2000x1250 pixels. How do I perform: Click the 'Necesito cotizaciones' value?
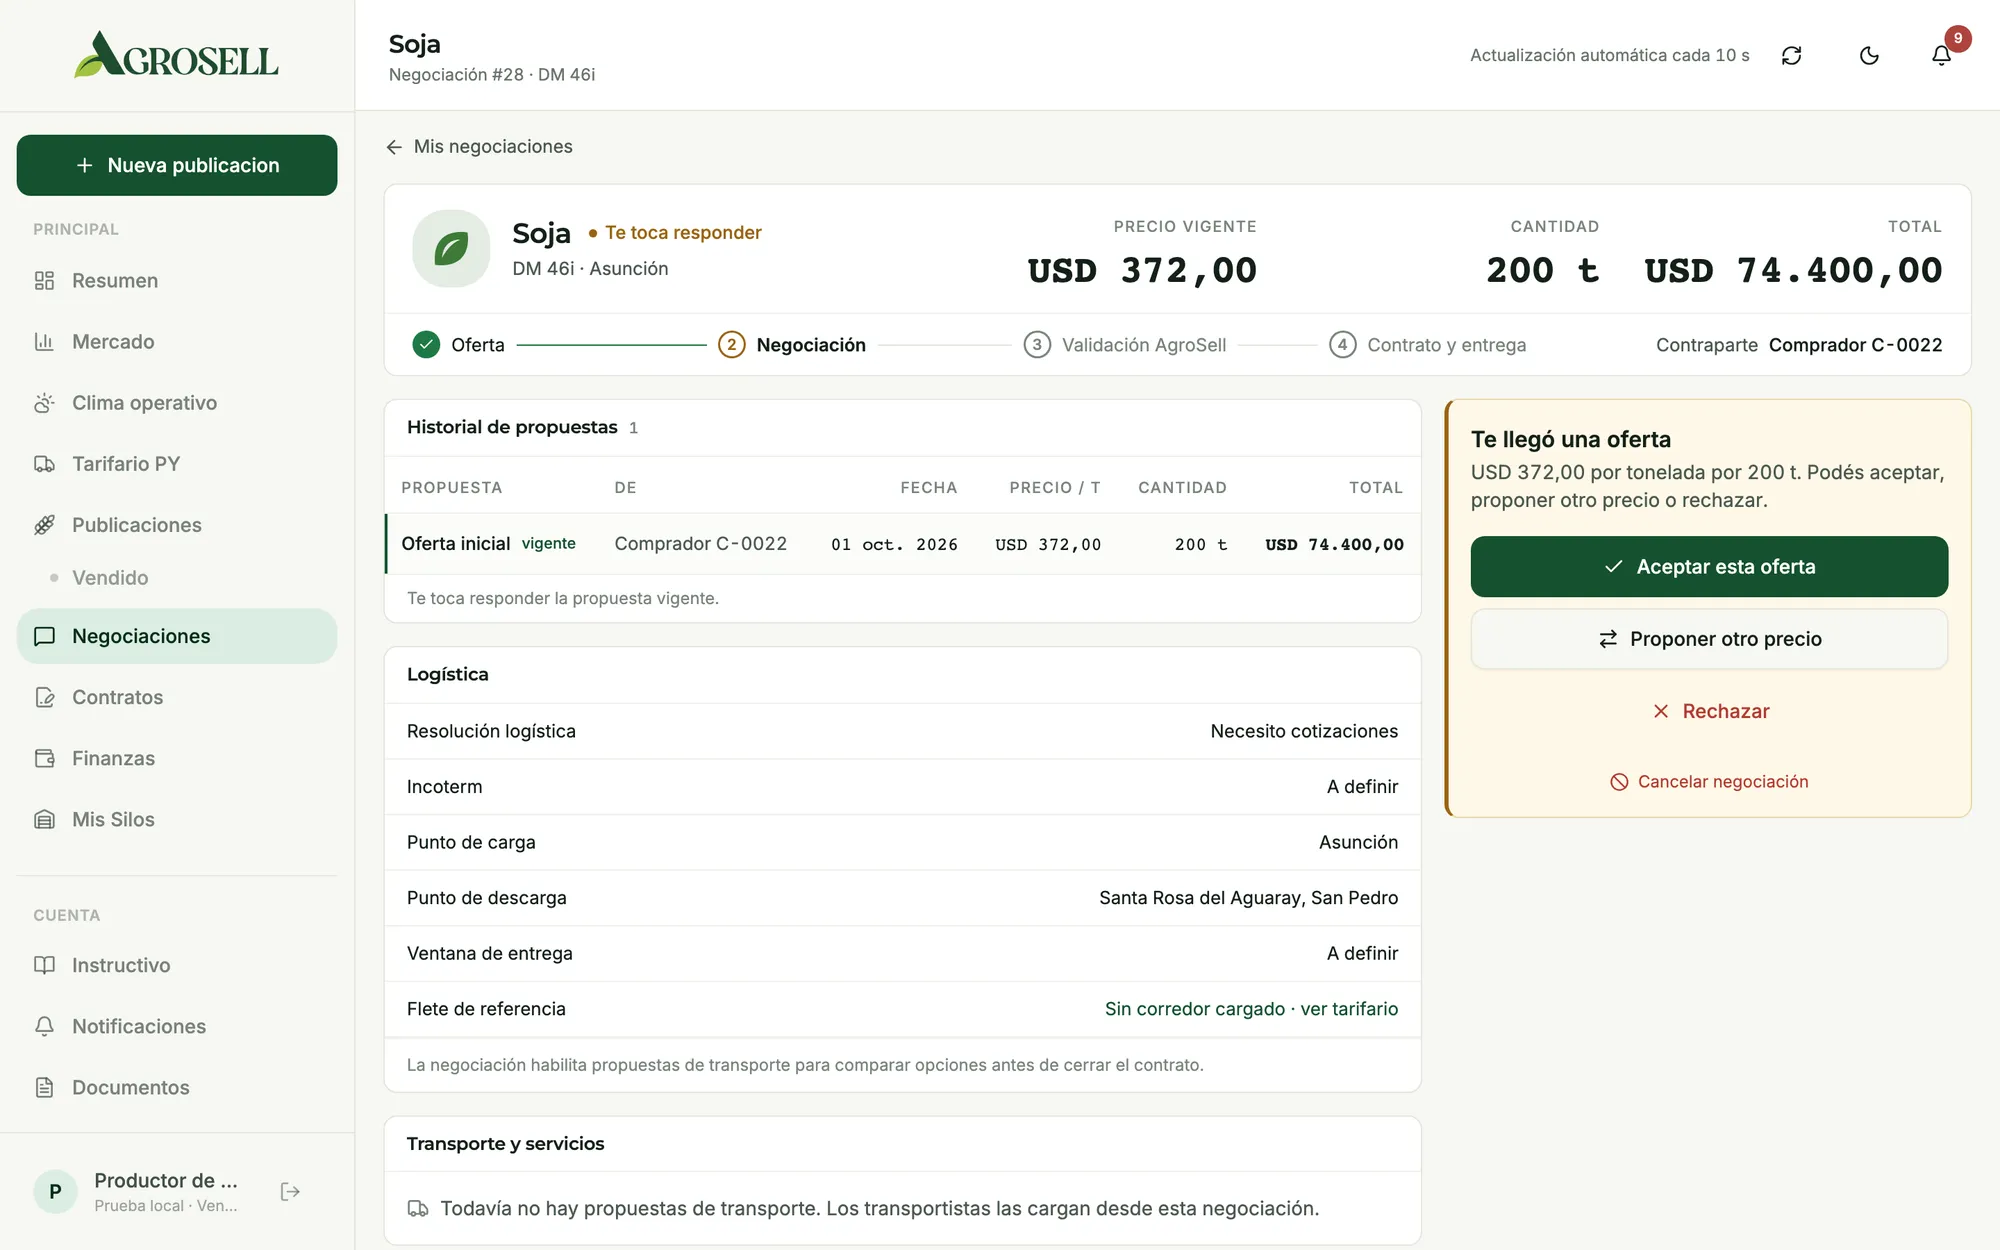coord(1304,731)
